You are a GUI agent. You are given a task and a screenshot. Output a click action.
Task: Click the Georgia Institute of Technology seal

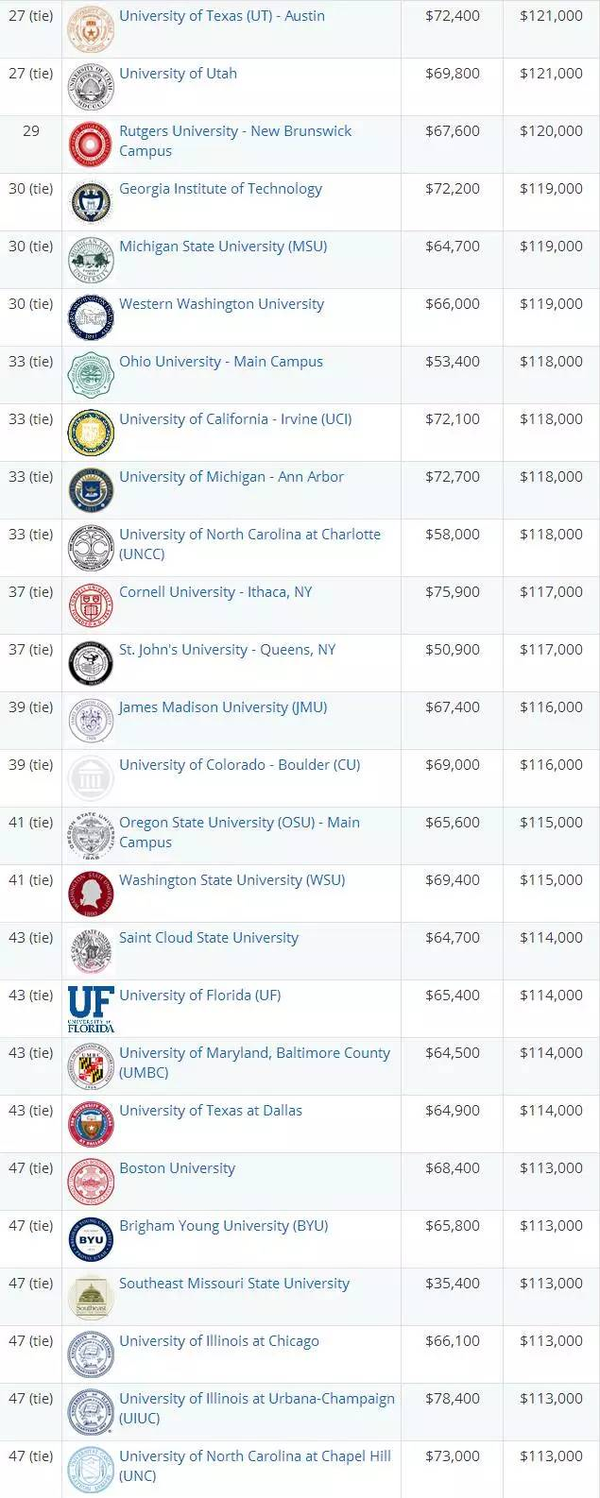tap(91, 202)
